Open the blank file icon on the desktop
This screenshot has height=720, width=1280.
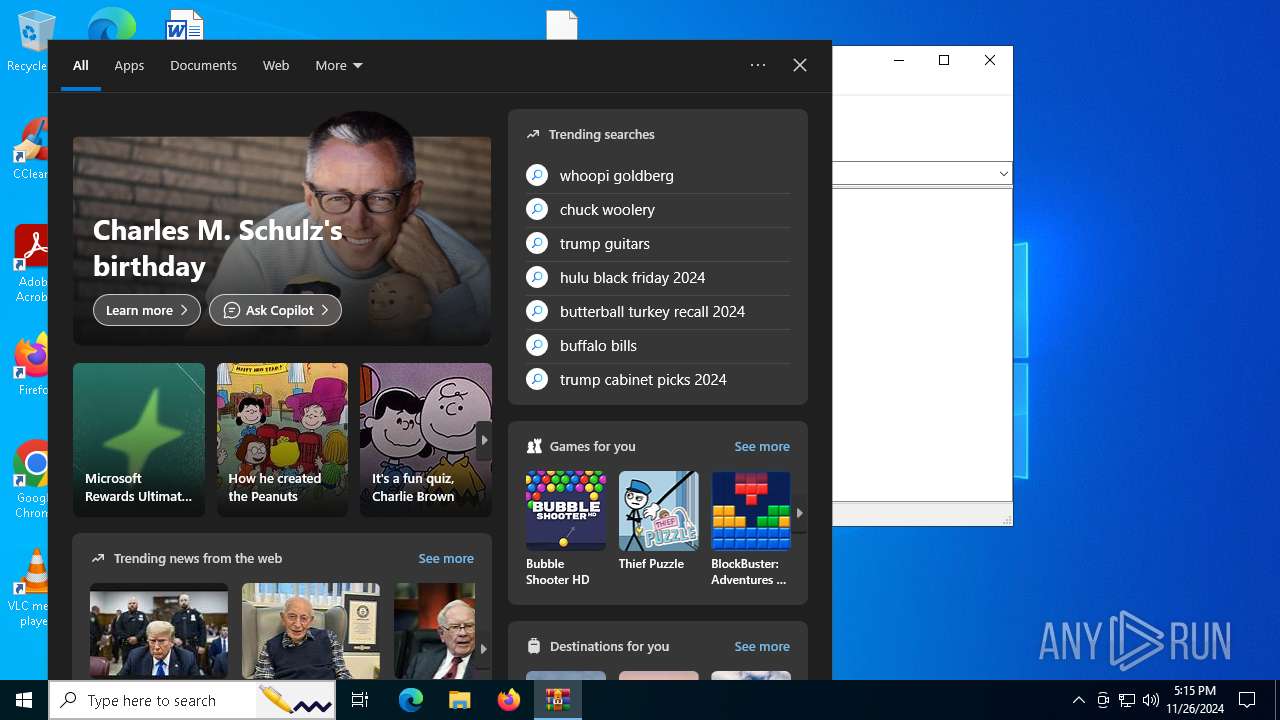tap(562, 24)
